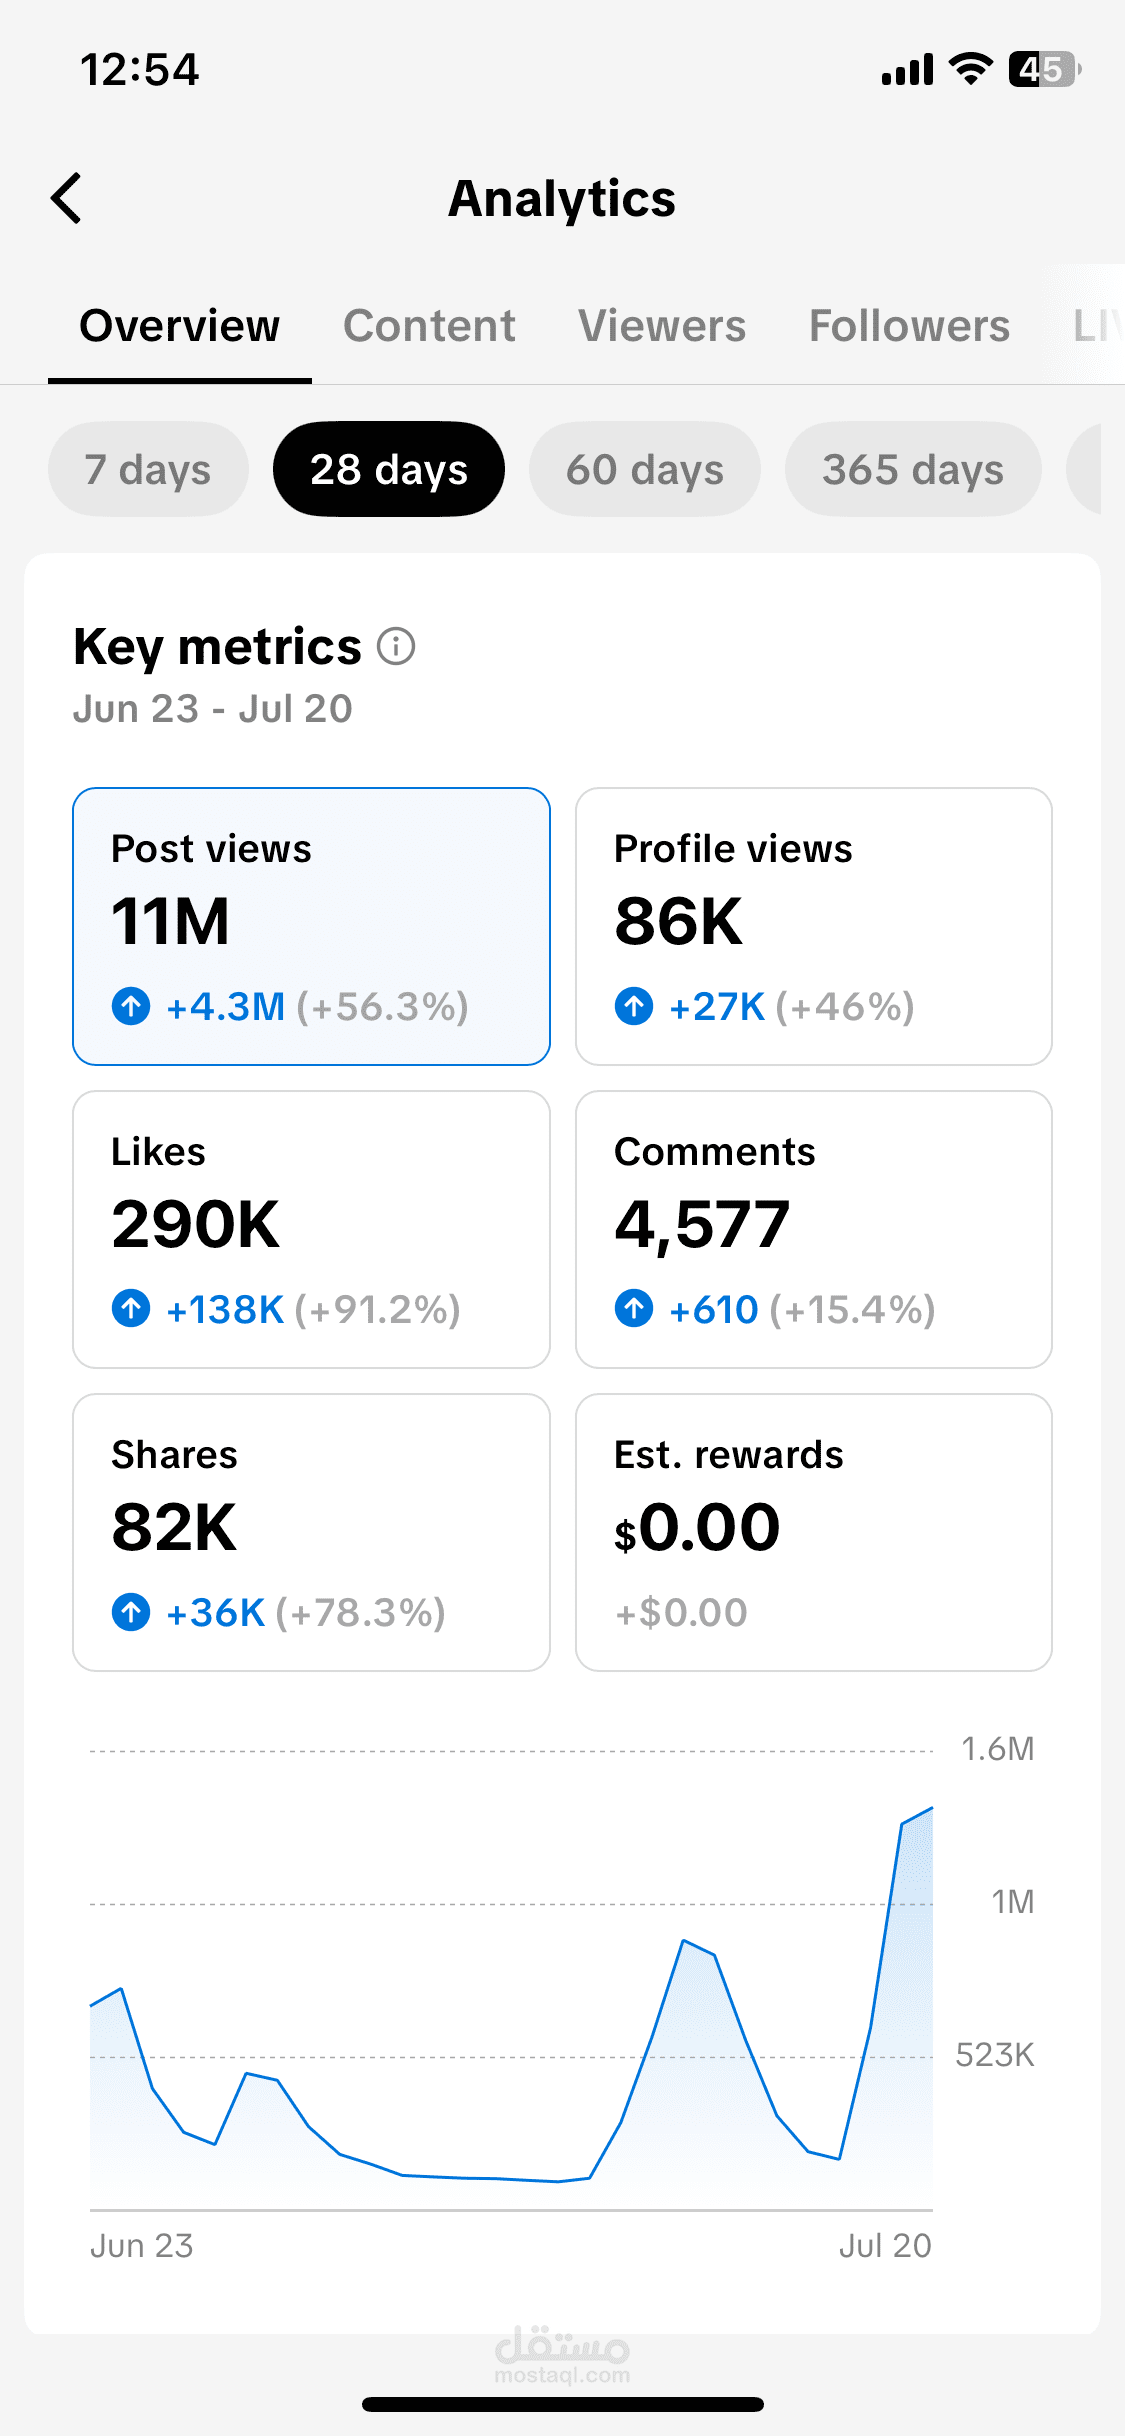
Task: Tap the Profile views up-arrow icon
Action: (x=634, y=1006)
